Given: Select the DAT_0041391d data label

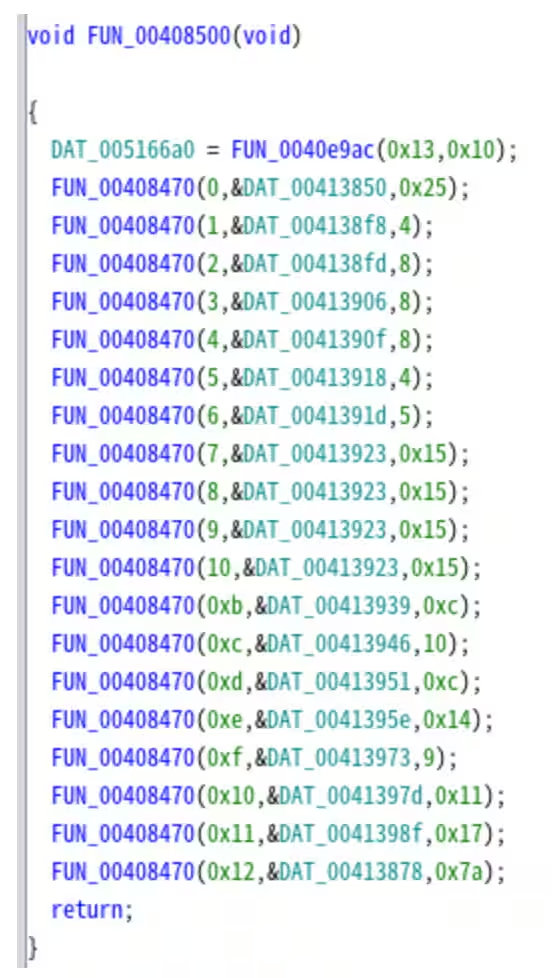Looking at the screenshot, I should pyautogui.click(x=315, y=417).
